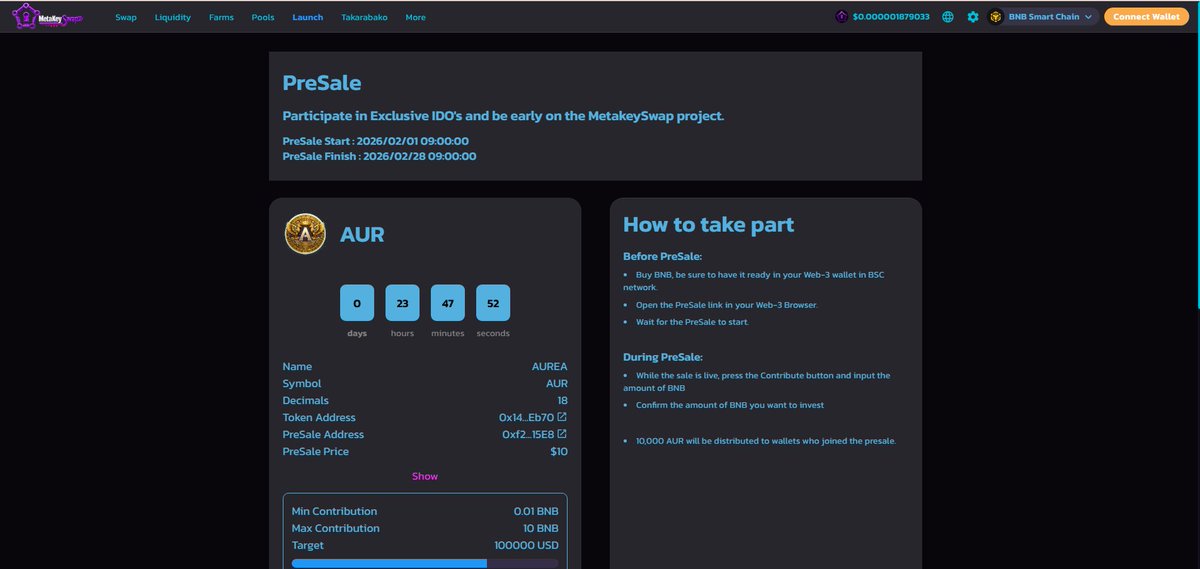Viewport: 1200px width, 569px height.
Task: Open the Liquidity page
Action: (173, 17)
